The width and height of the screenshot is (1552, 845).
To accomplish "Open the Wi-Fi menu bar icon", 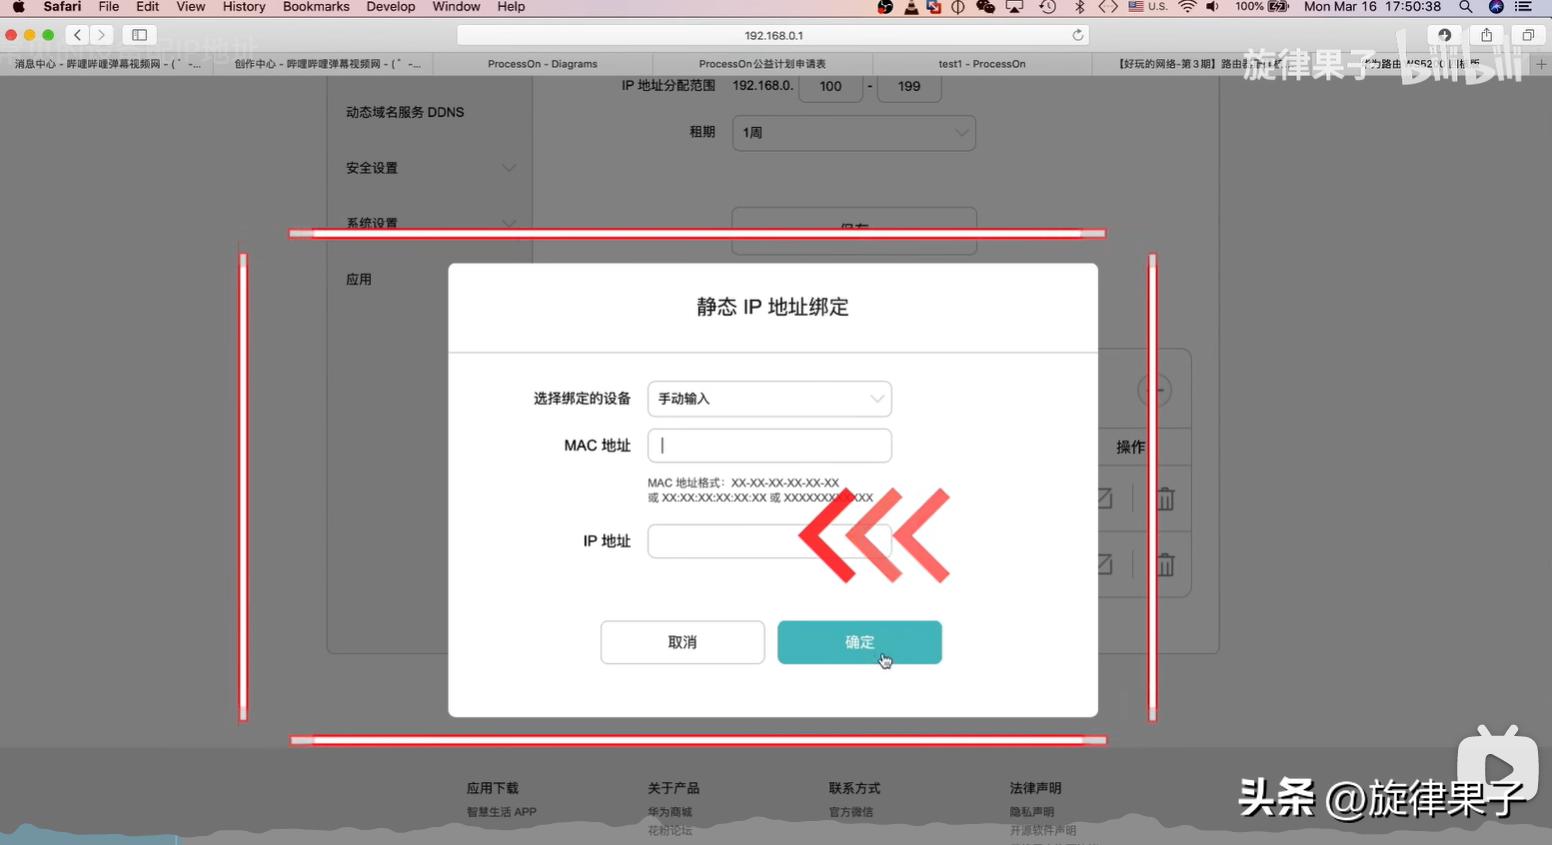I will click(1187, 7).
